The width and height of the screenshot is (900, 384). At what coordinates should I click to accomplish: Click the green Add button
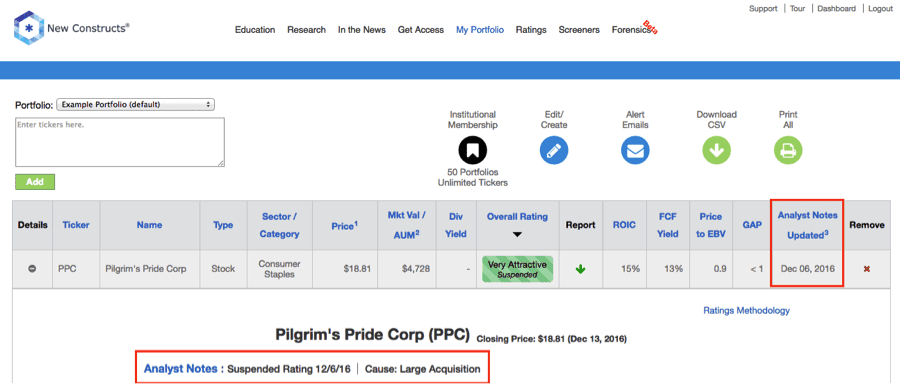pyautogui.click(x=34, y=182)
